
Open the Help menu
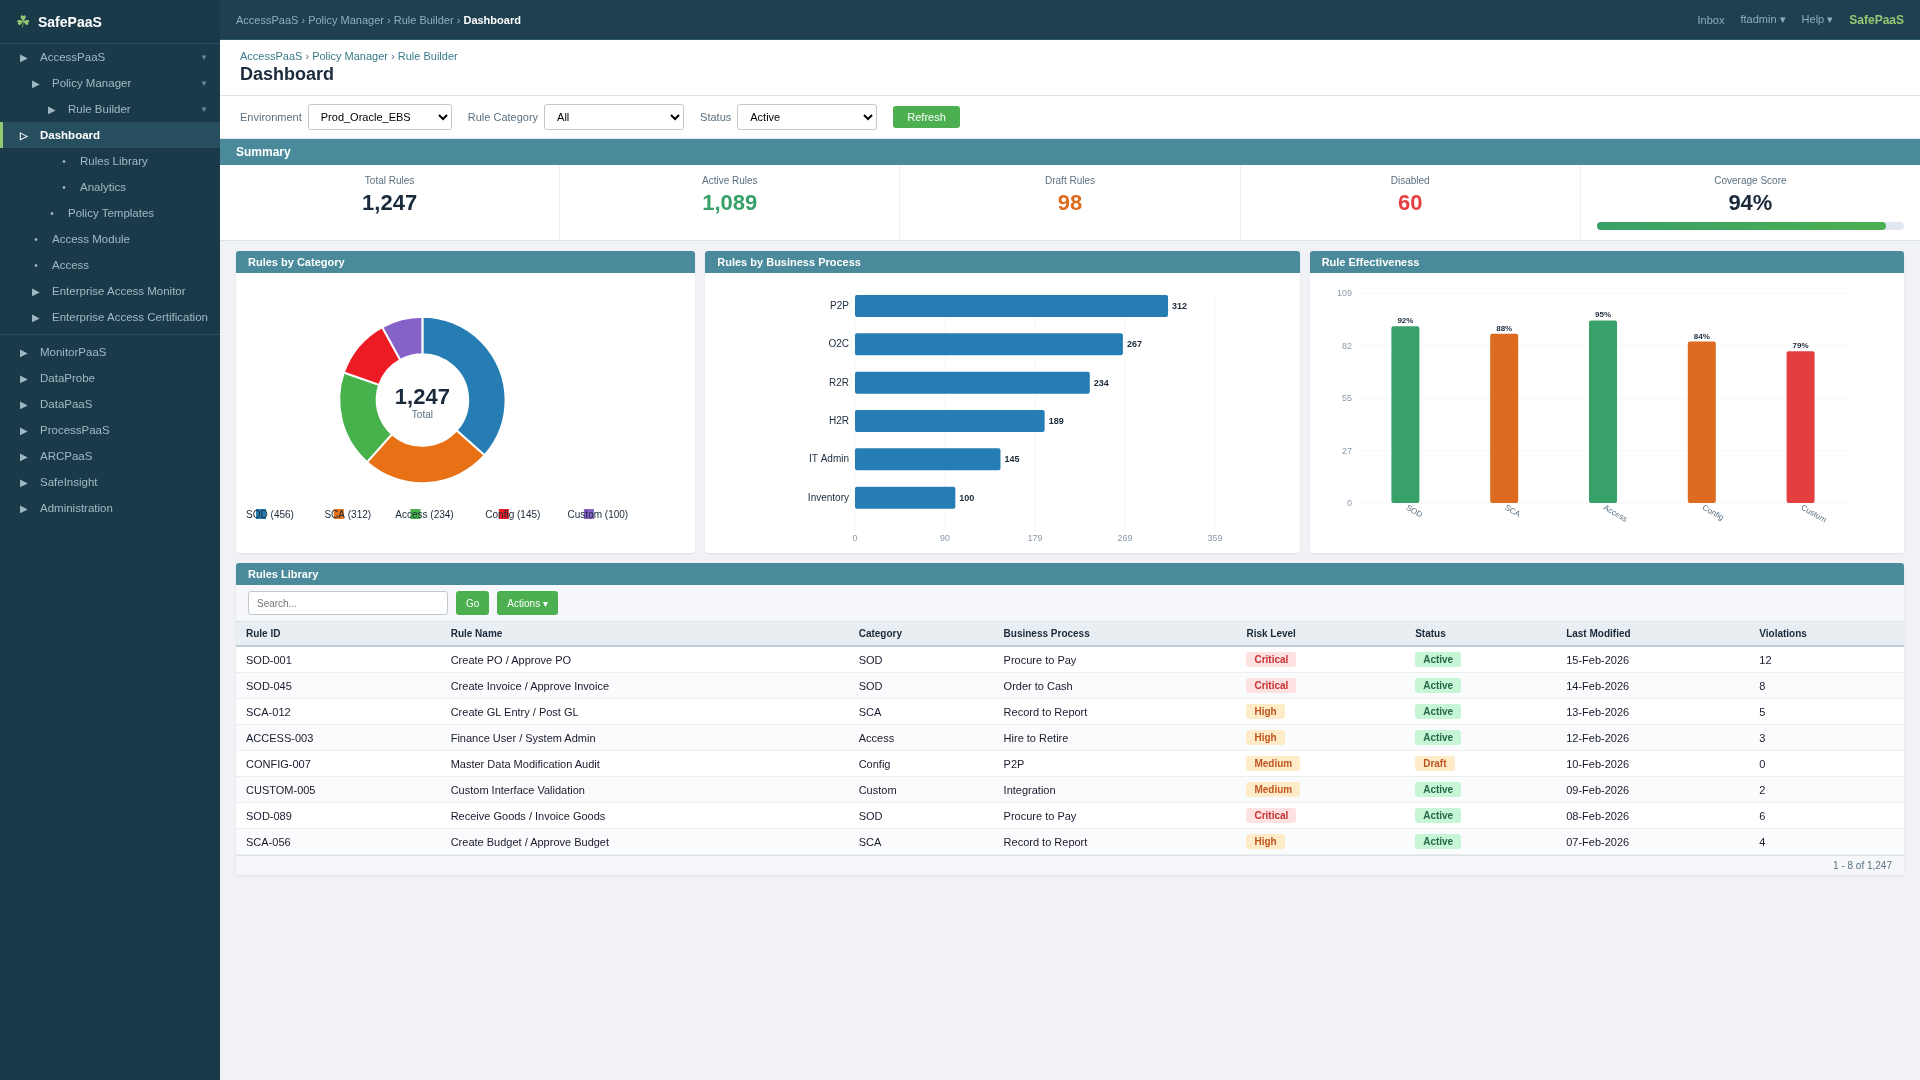[1816, 20]
